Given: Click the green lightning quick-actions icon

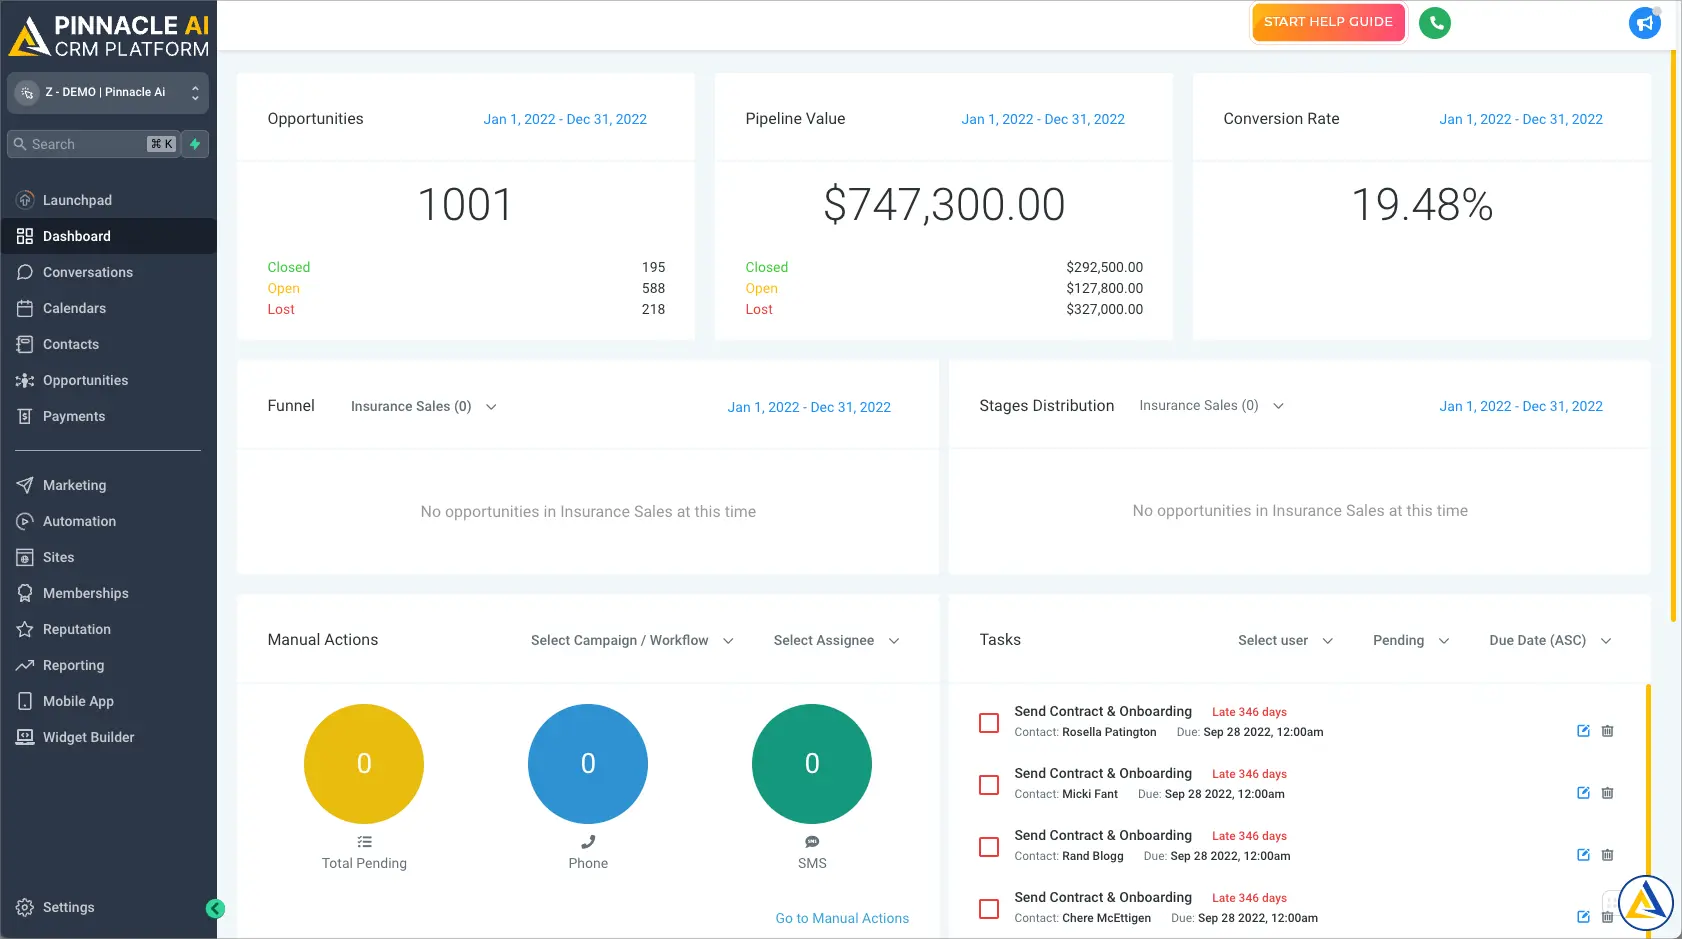Looking at the screenshot, I should (194, 144).
